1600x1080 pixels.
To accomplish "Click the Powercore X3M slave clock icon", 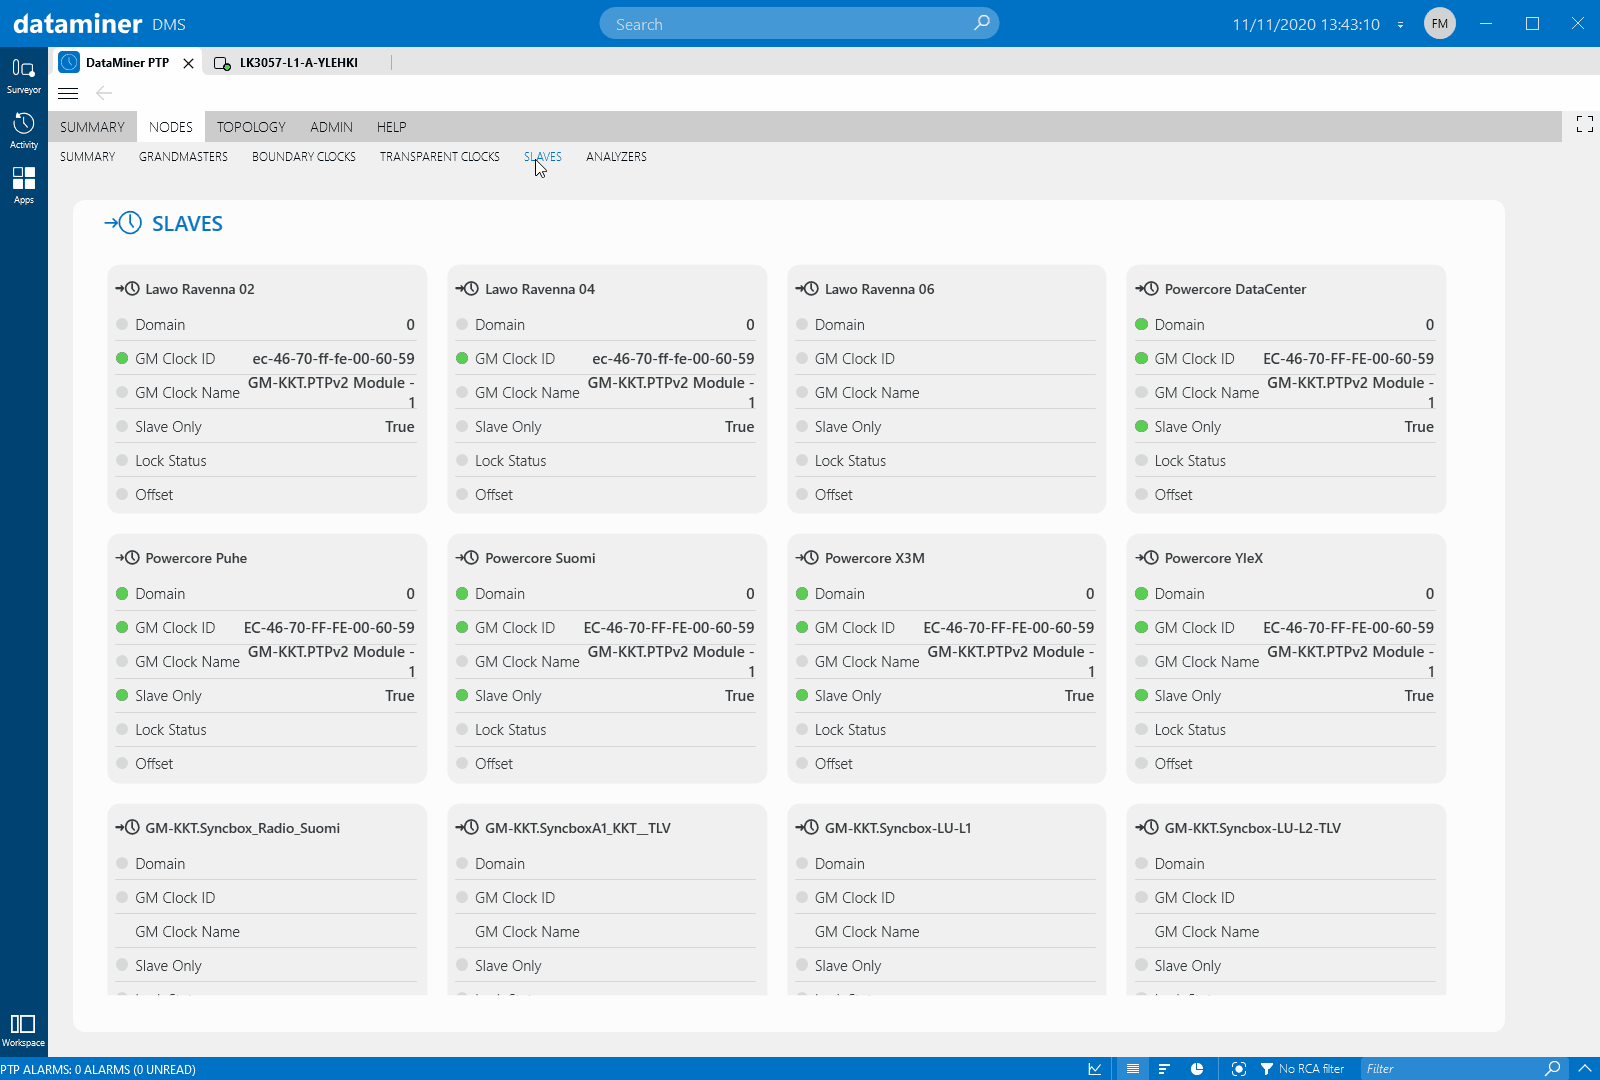I will [x=807, y=557].
